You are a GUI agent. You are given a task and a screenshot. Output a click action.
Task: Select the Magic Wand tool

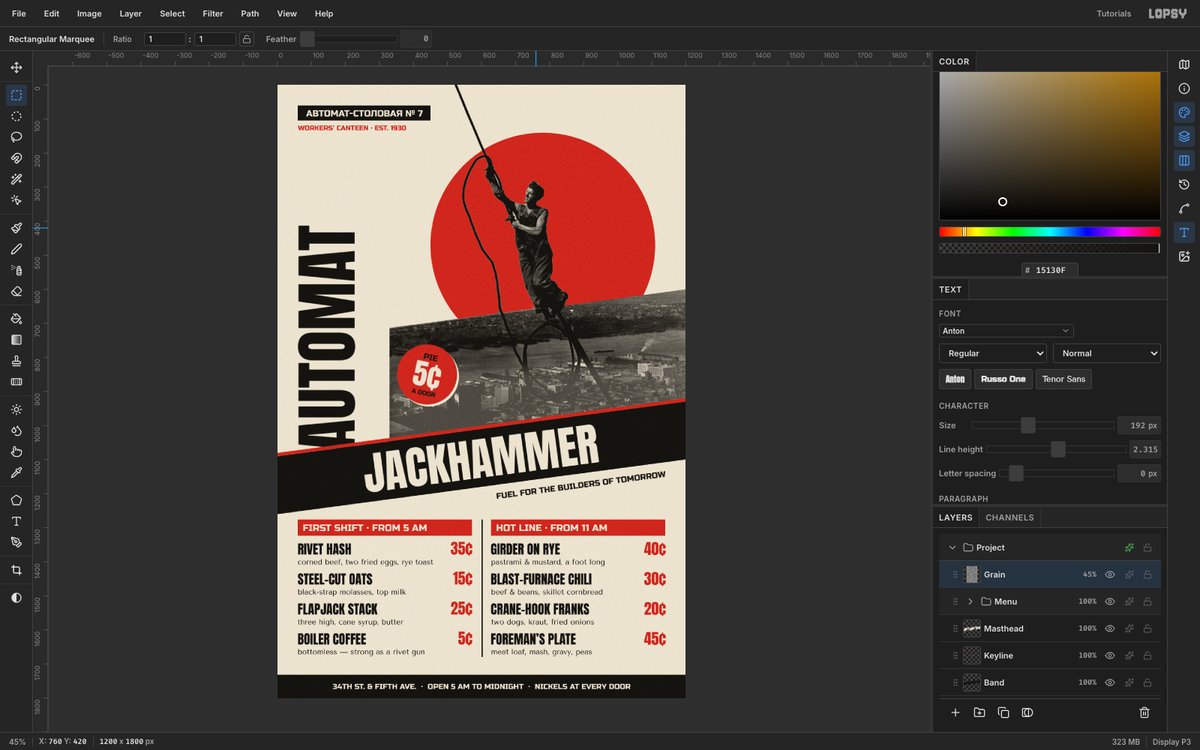[16, 179]
